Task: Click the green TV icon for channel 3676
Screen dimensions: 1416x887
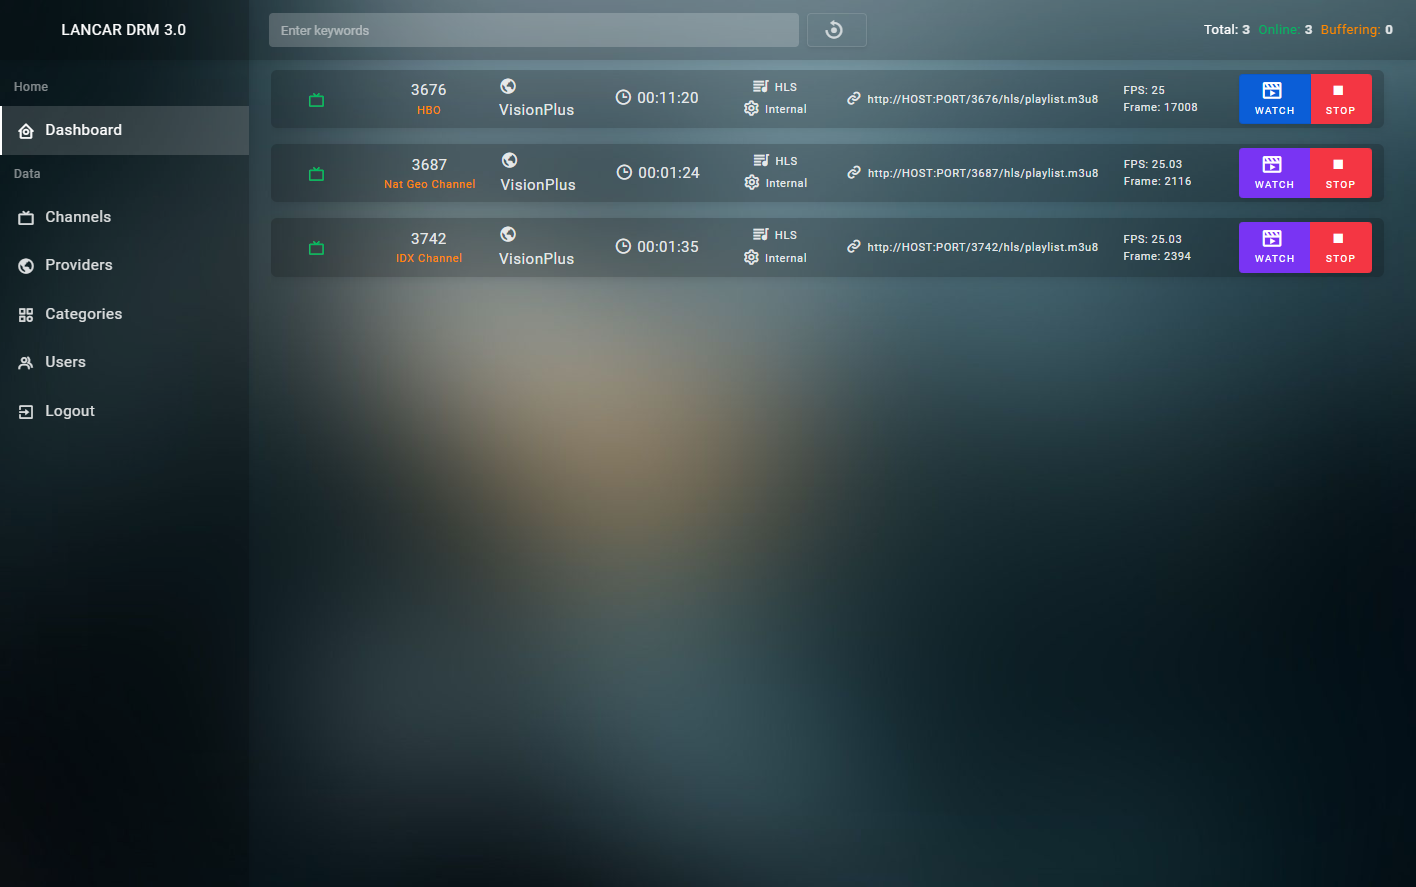Action: pyautogui.click(x=317, y=100)
